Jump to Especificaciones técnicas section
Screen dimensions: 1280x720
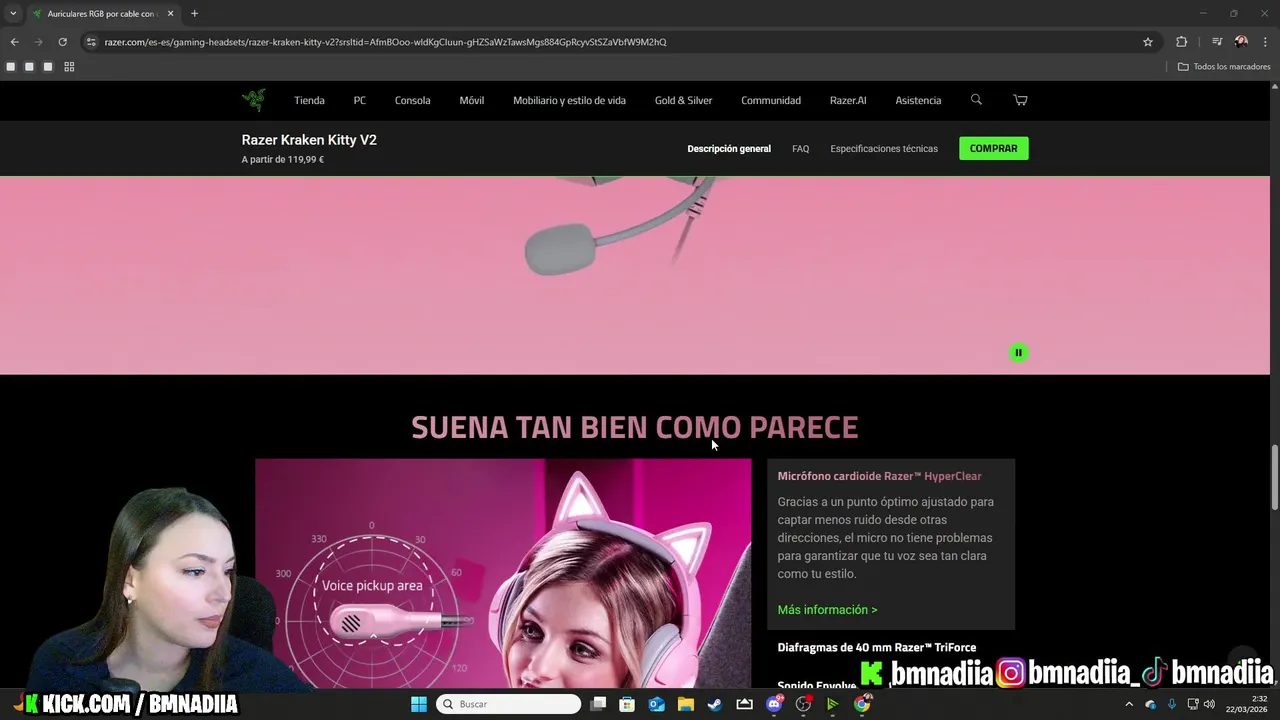[884, 148]
